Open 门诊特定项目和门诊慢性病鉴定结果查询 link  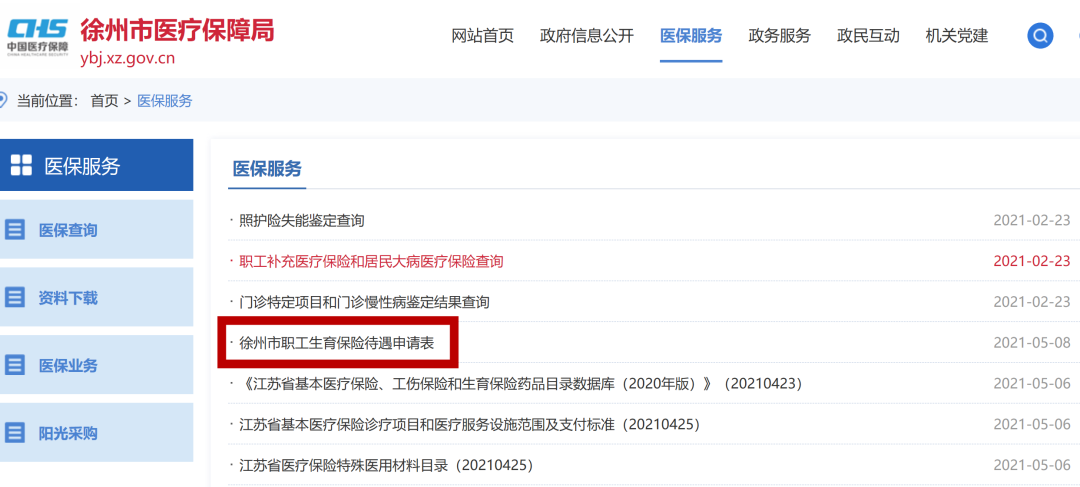(364, 302)
